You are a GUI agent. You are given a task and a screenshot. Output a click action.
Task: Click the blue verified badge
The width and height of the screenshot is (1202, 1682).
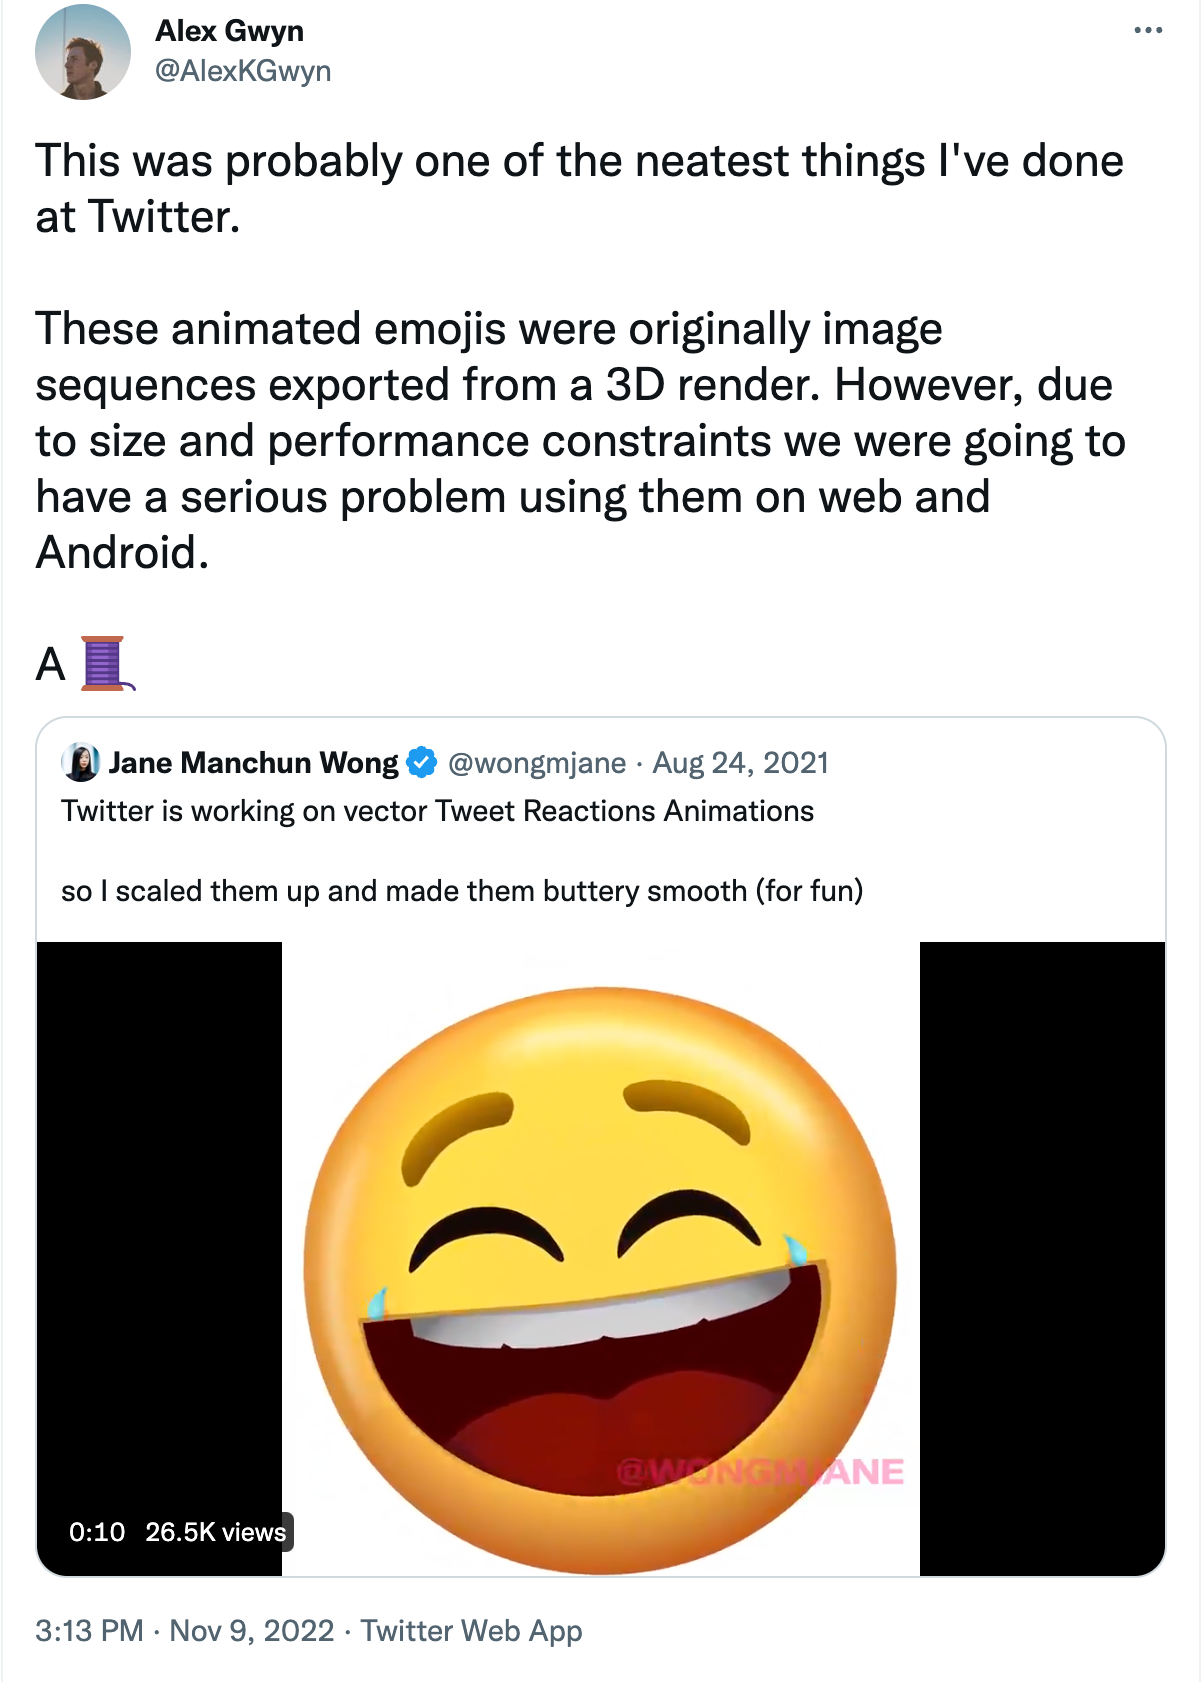point(422,763)
